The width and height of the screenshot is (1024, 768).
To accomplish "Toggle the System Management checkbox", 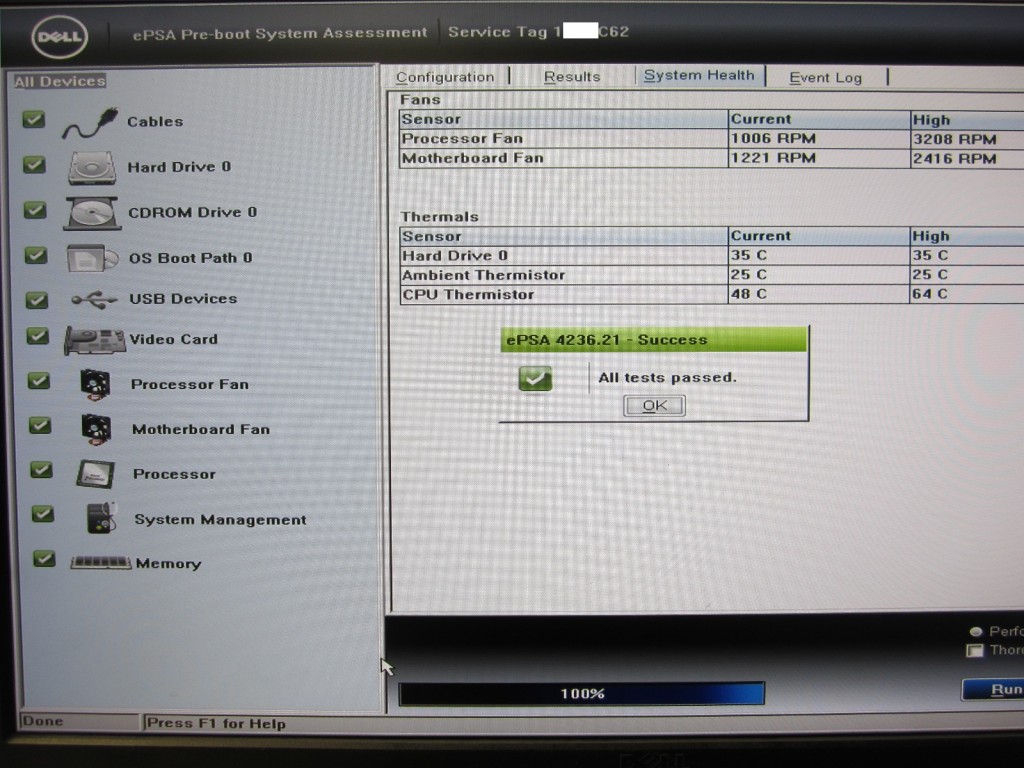I will (x=42, y=514).
